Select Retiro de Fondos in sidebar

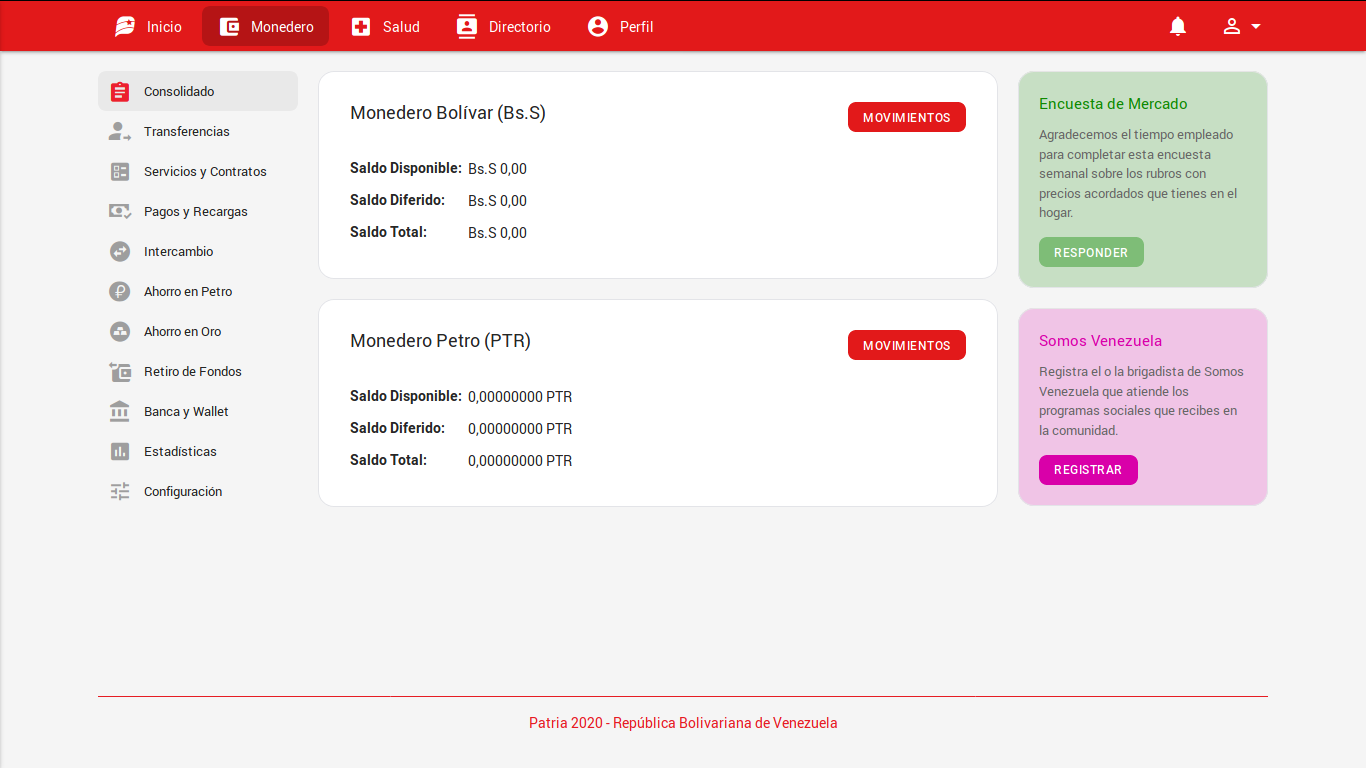[192, 372]
